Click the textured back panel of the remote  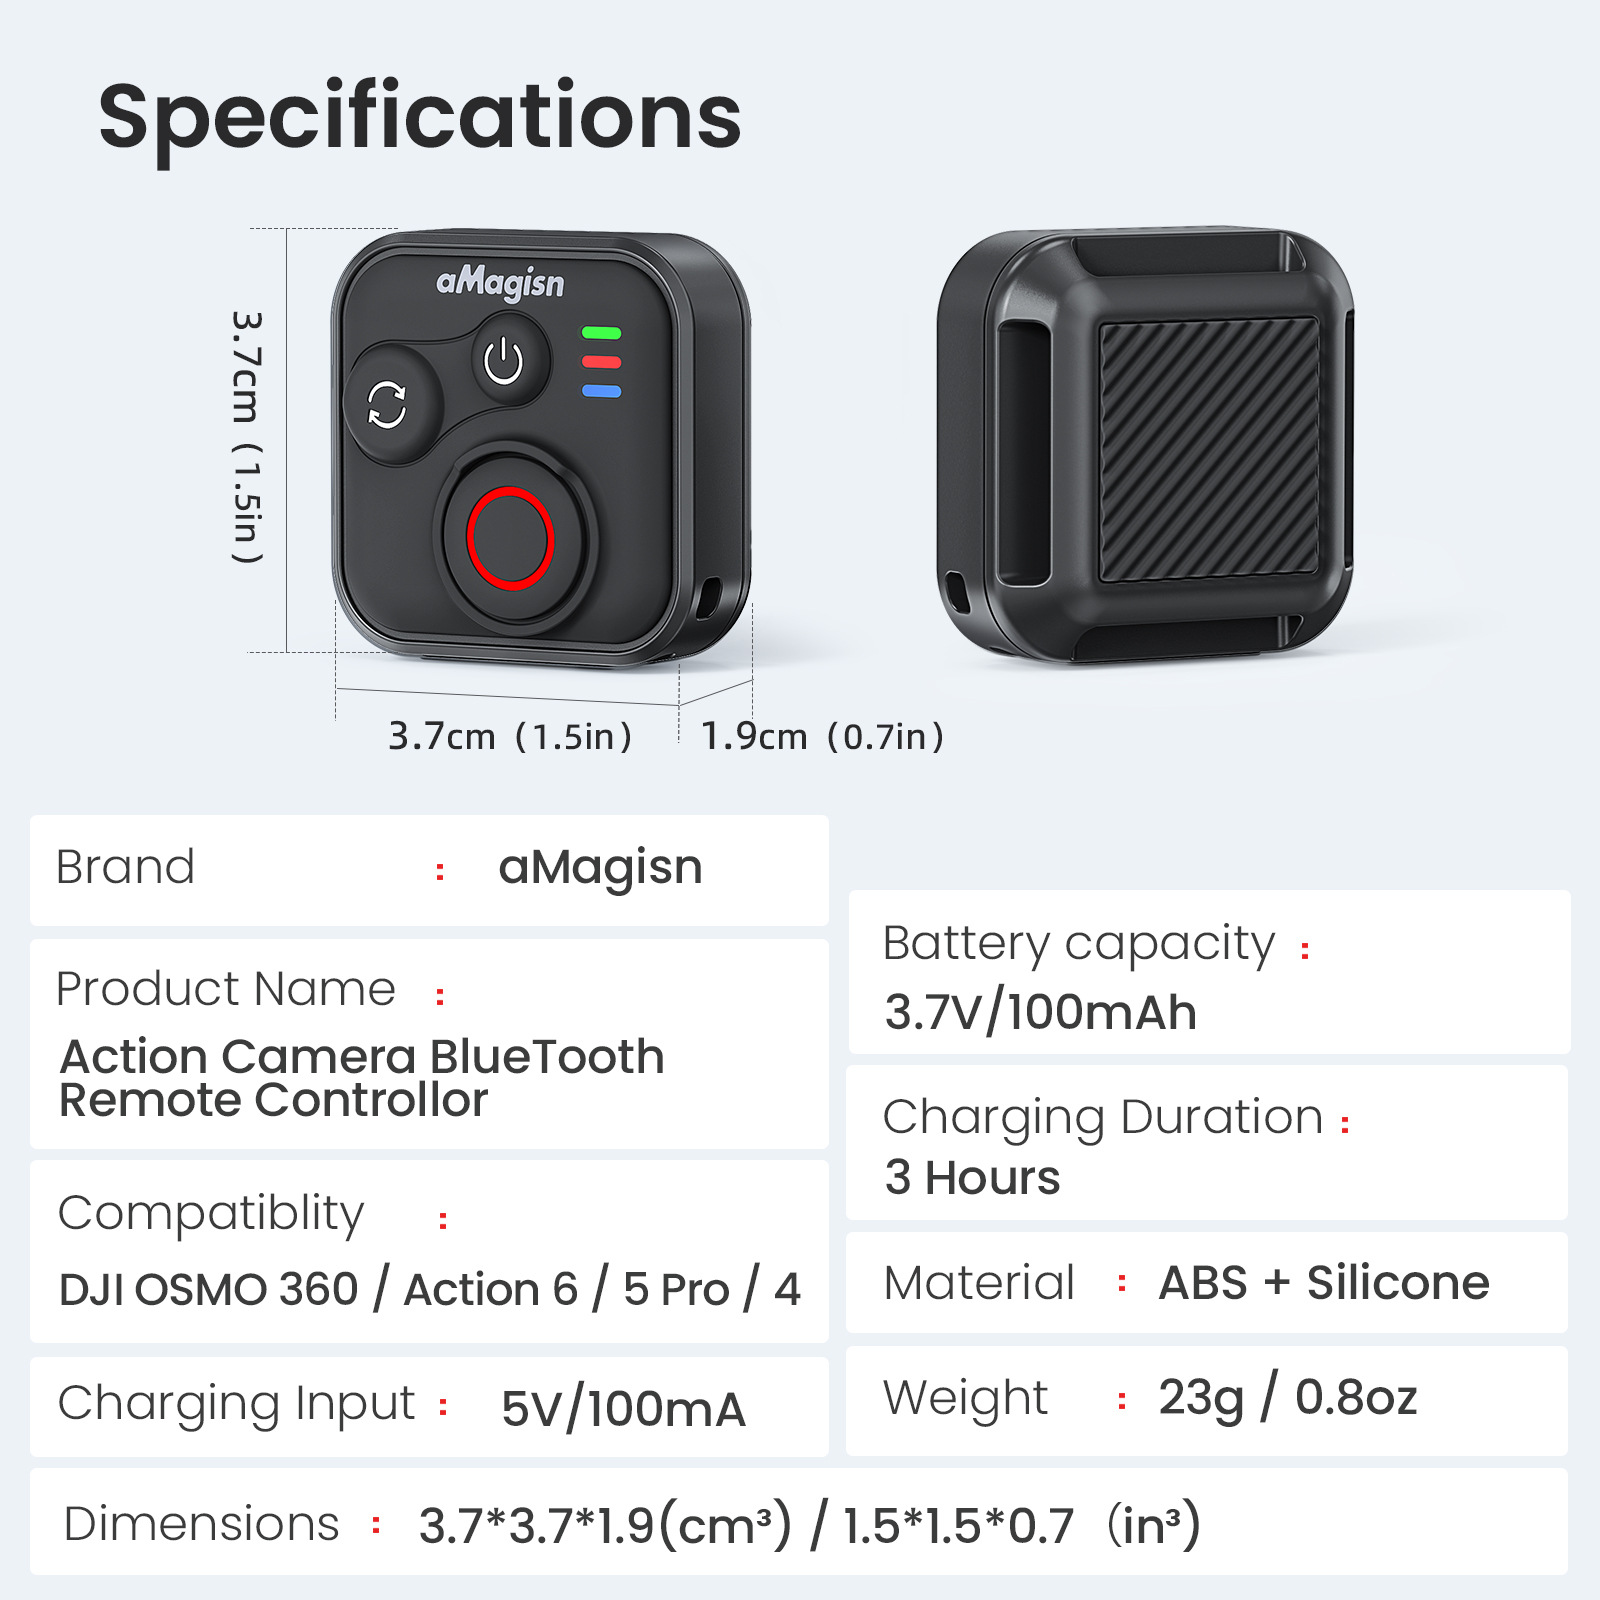coord(1208,449)
